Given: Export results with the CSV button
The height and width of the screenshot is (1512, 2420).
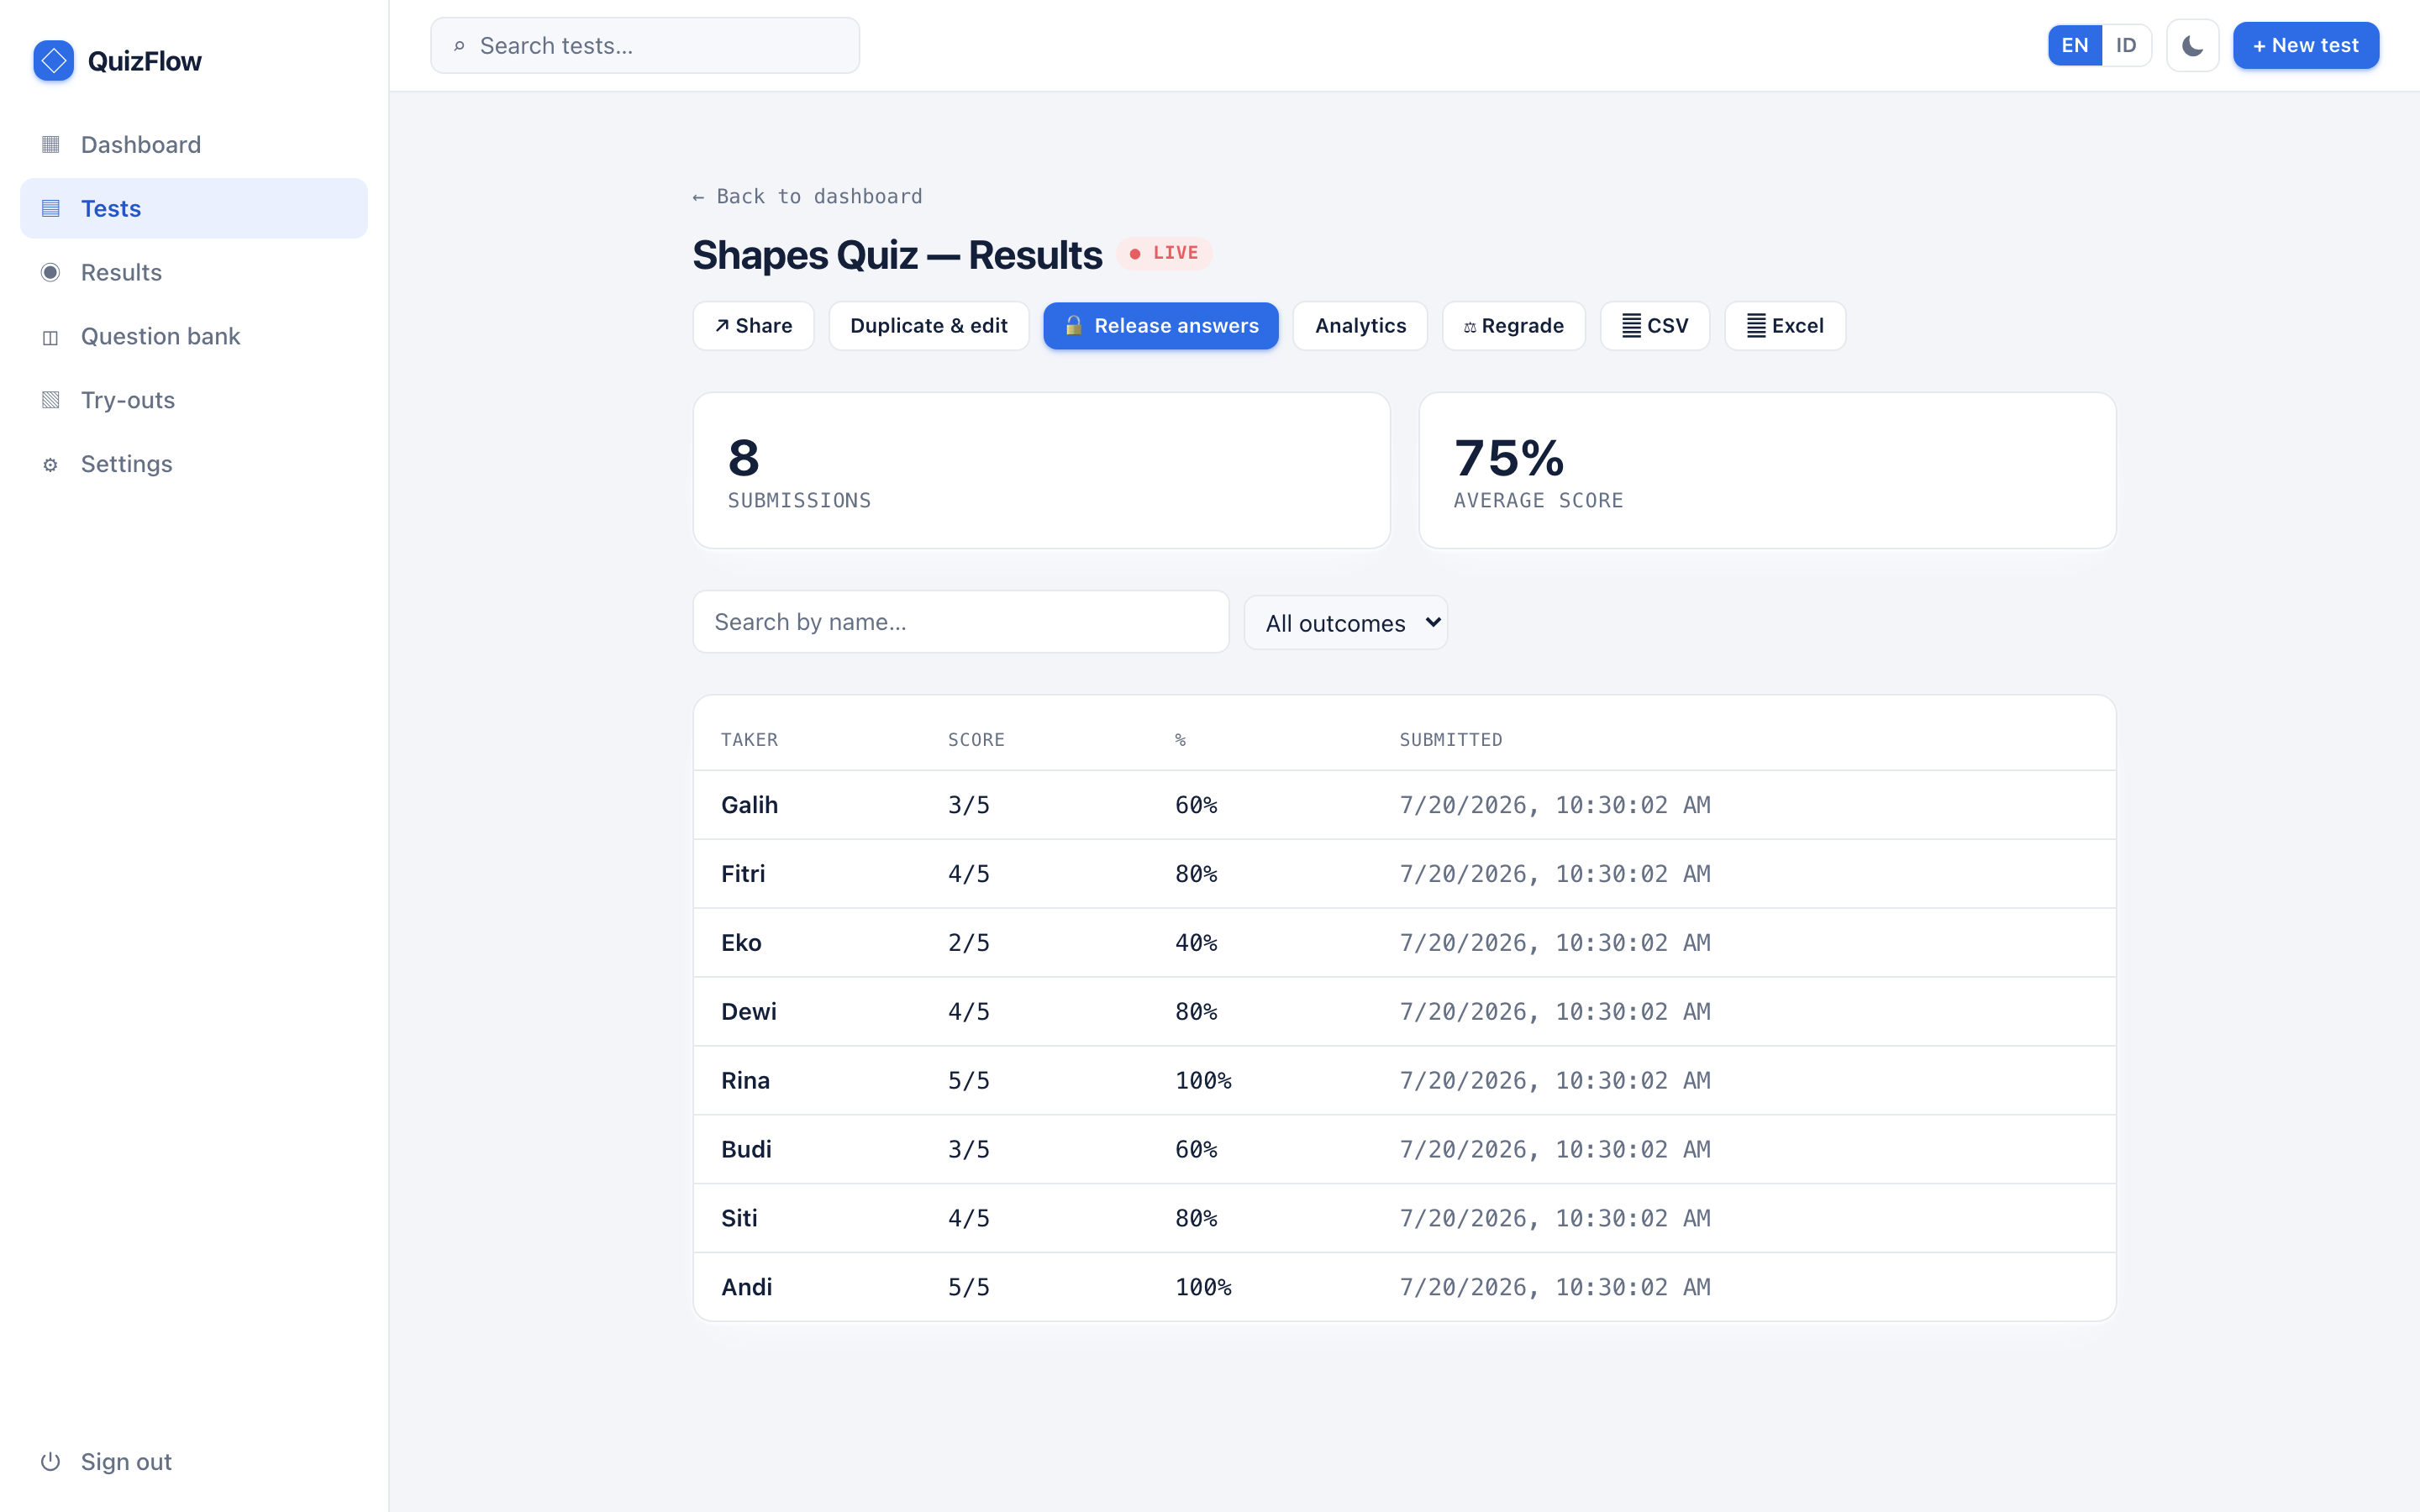Looking at the screenshot, I should click(x=1654, y=326).
